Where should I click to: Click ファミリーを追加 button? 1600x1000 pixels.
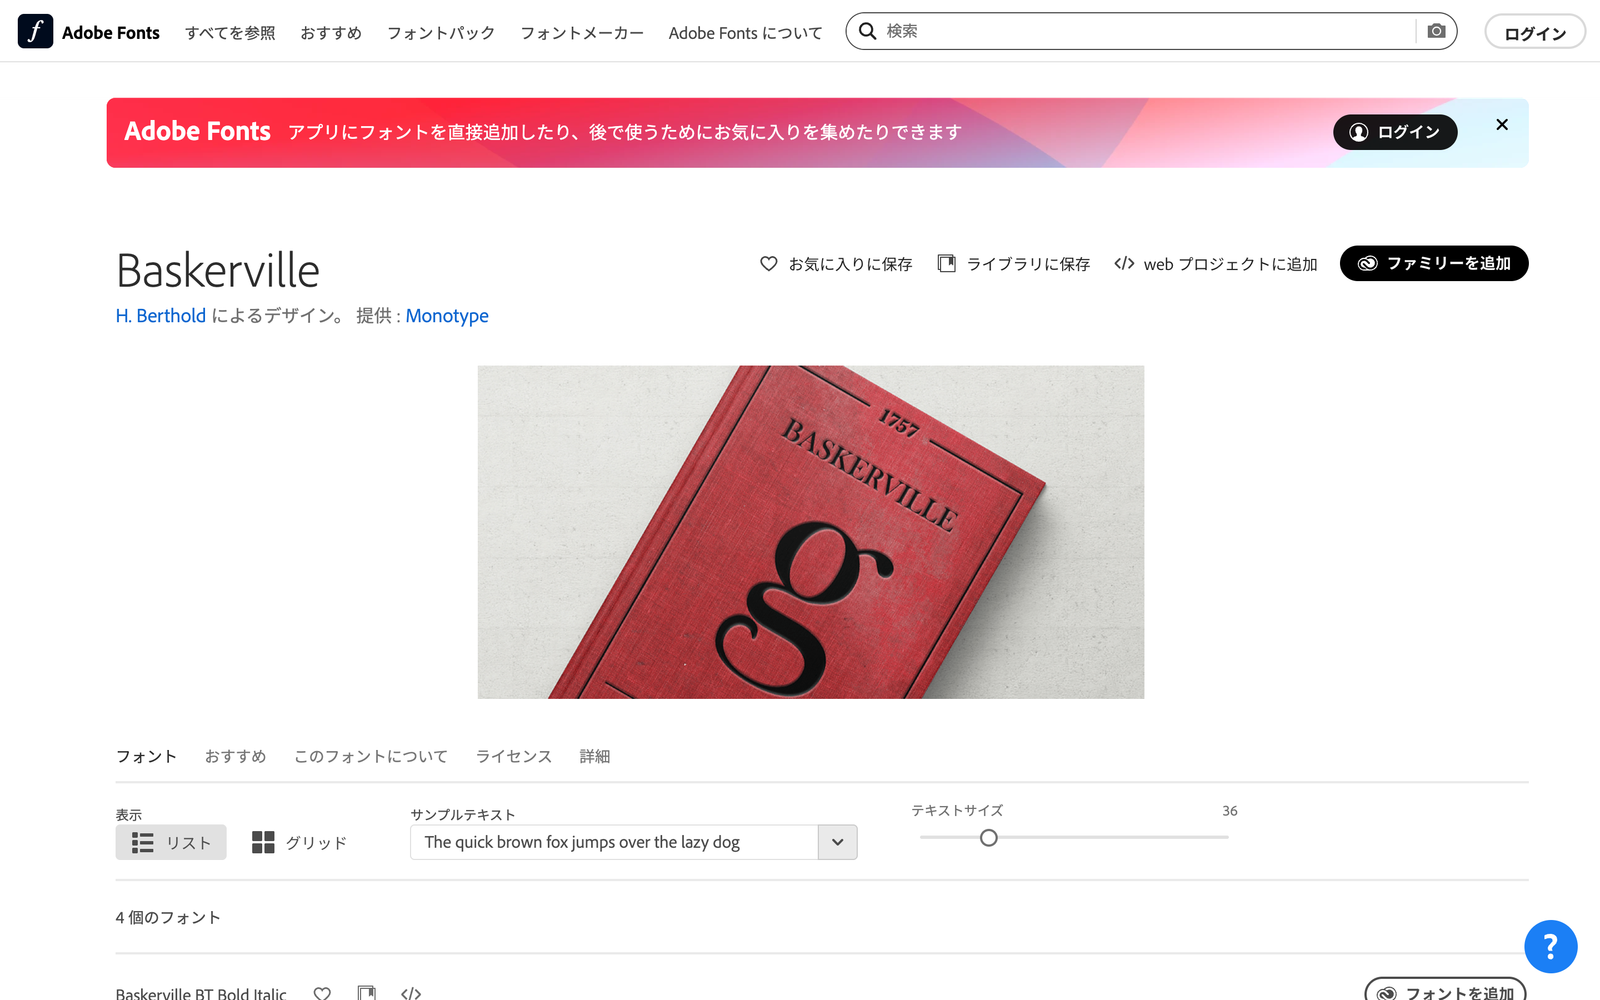point(1434,263)
